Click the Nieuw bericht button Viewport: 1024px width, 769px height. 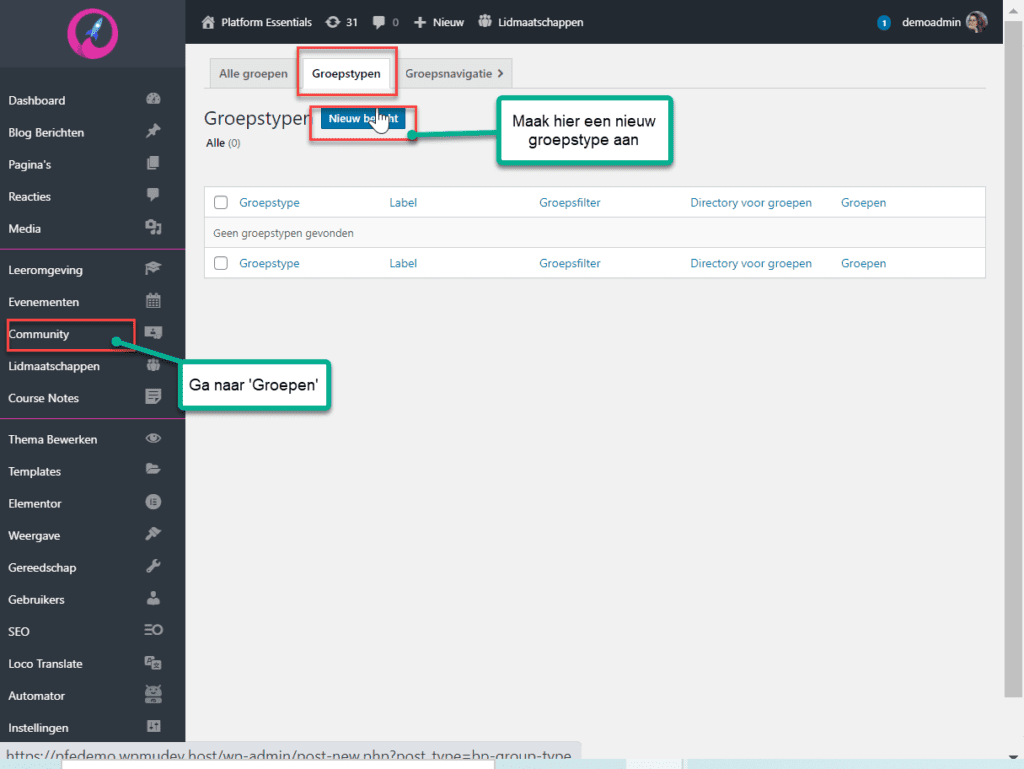[x=363, y=118]
